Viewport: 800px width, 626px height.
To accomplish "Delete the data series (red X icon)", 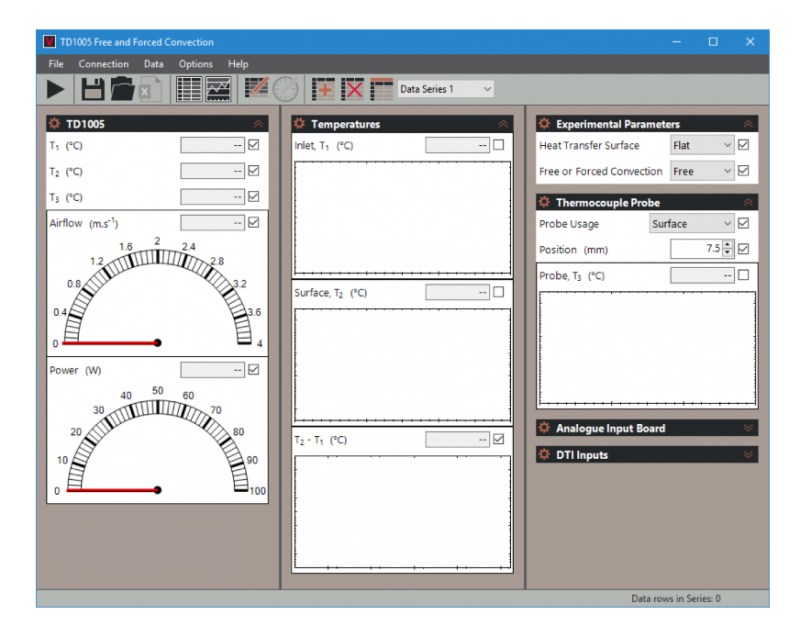I will point(353,89).
